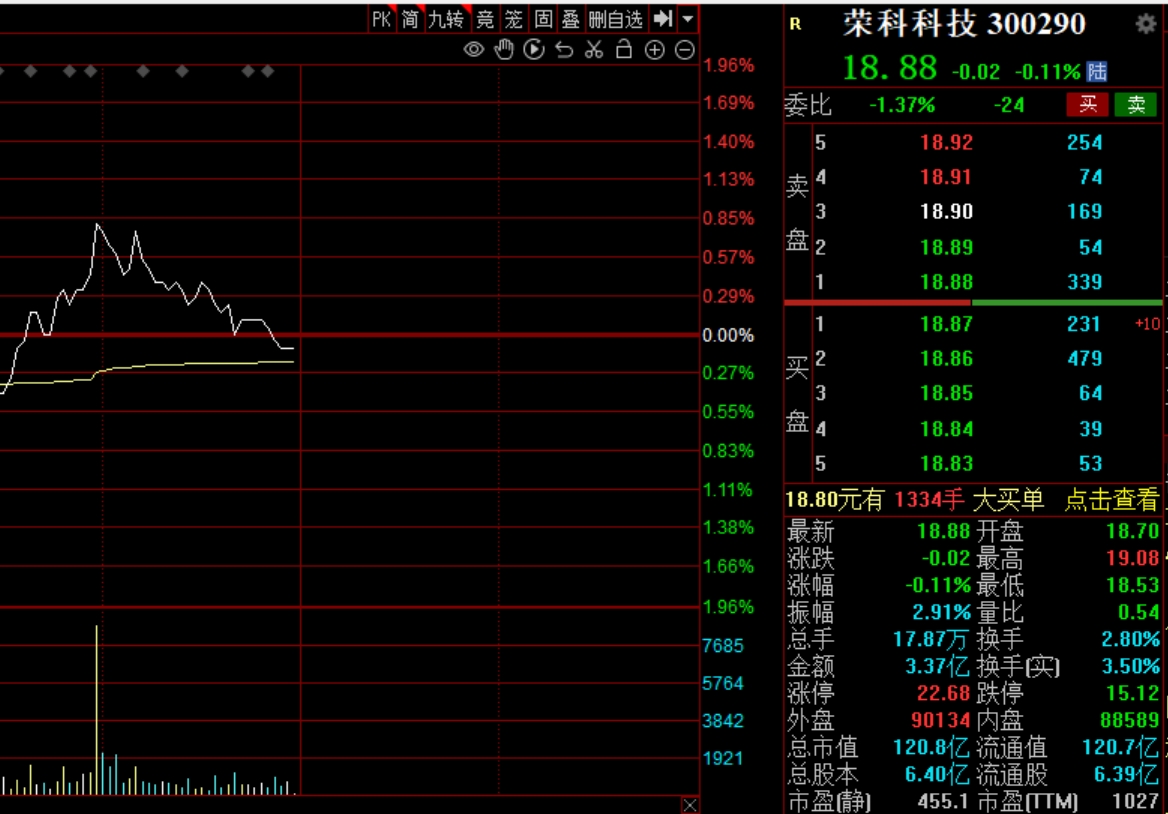Screen dimensions: 1168x814
Task: Click the 金额 value 3.37亿
Action: pos(937,666)
